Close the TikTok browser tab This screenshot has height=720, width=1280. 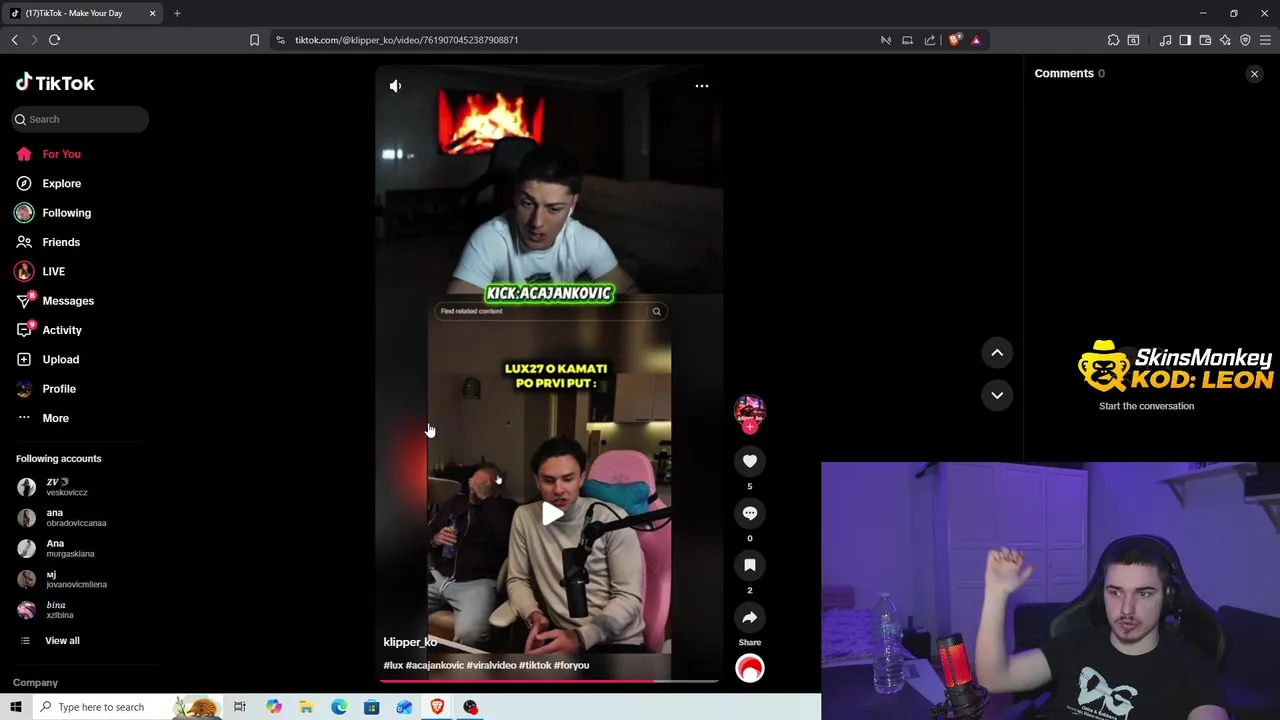152,13
